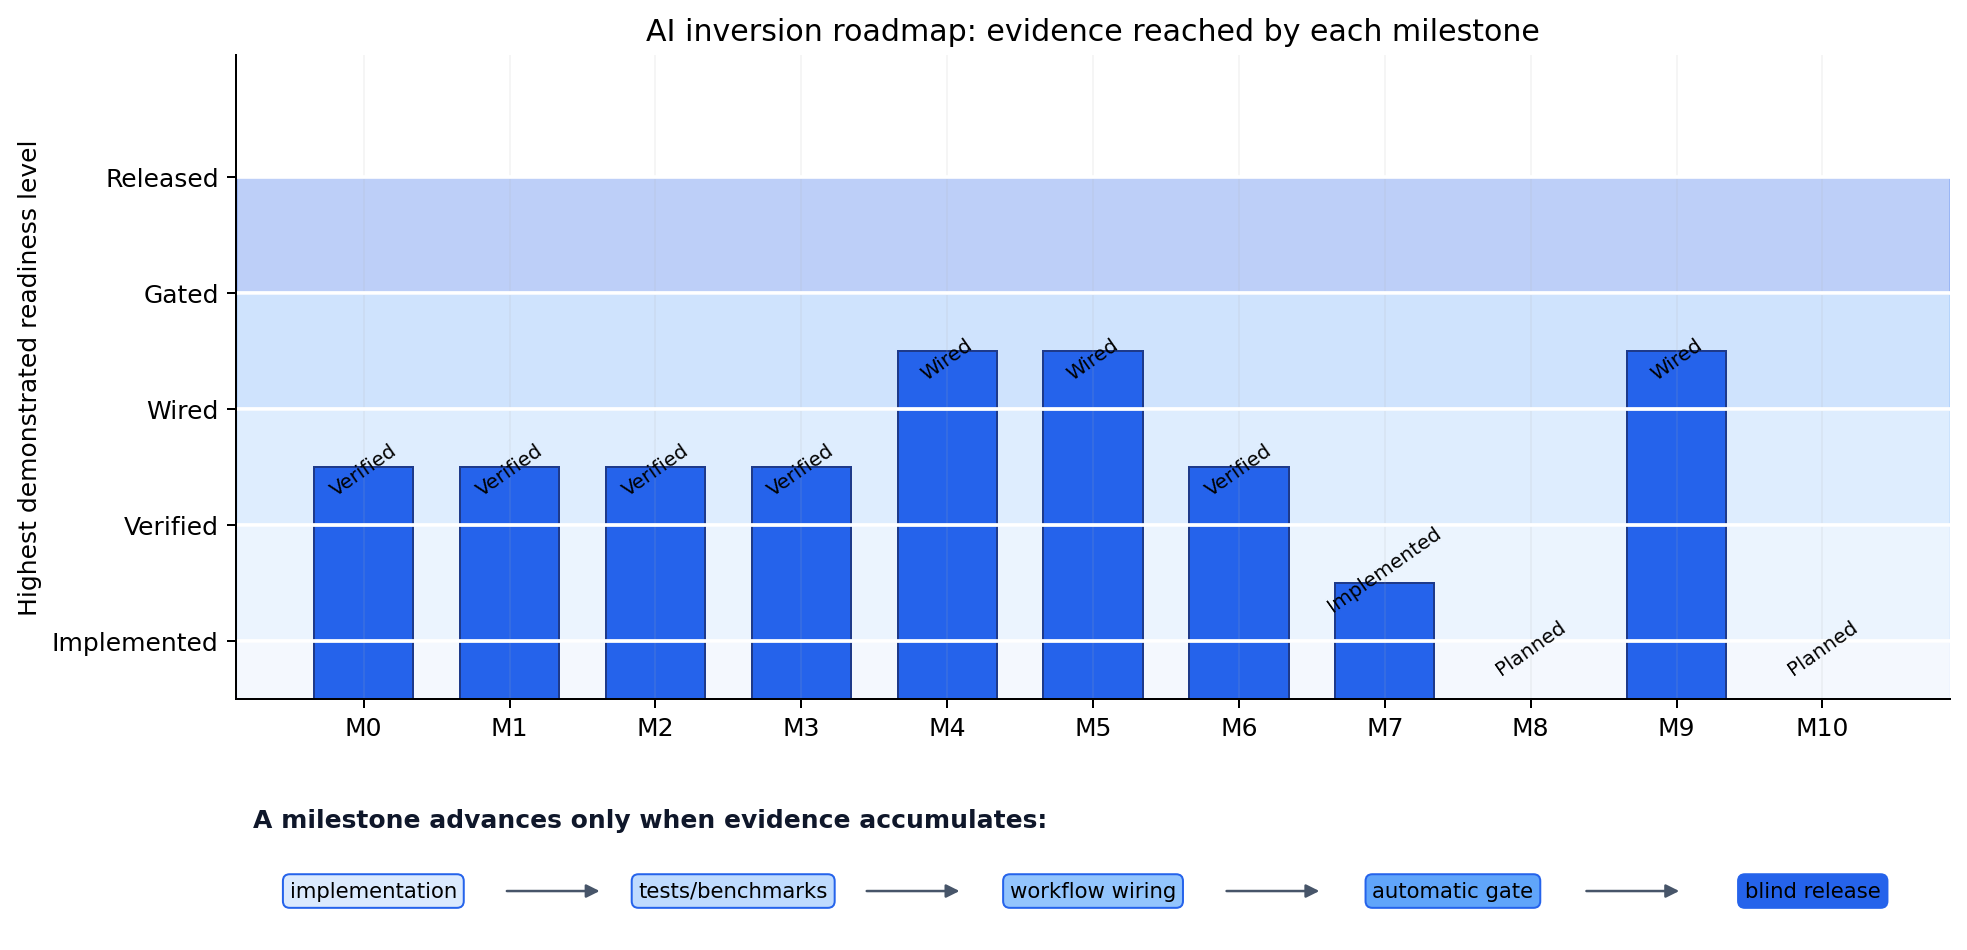
Task: Click the blue bar for milestone M0
Action: [363, 583]
